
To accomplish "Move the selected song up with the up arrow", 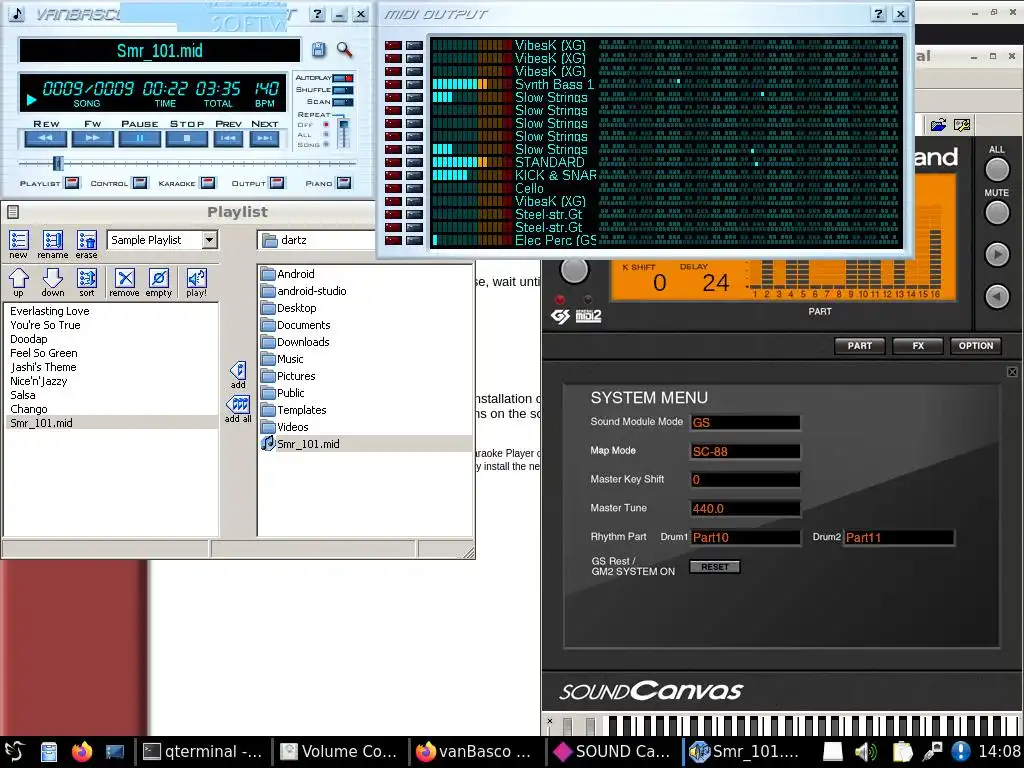I will (x=18, y=282).
